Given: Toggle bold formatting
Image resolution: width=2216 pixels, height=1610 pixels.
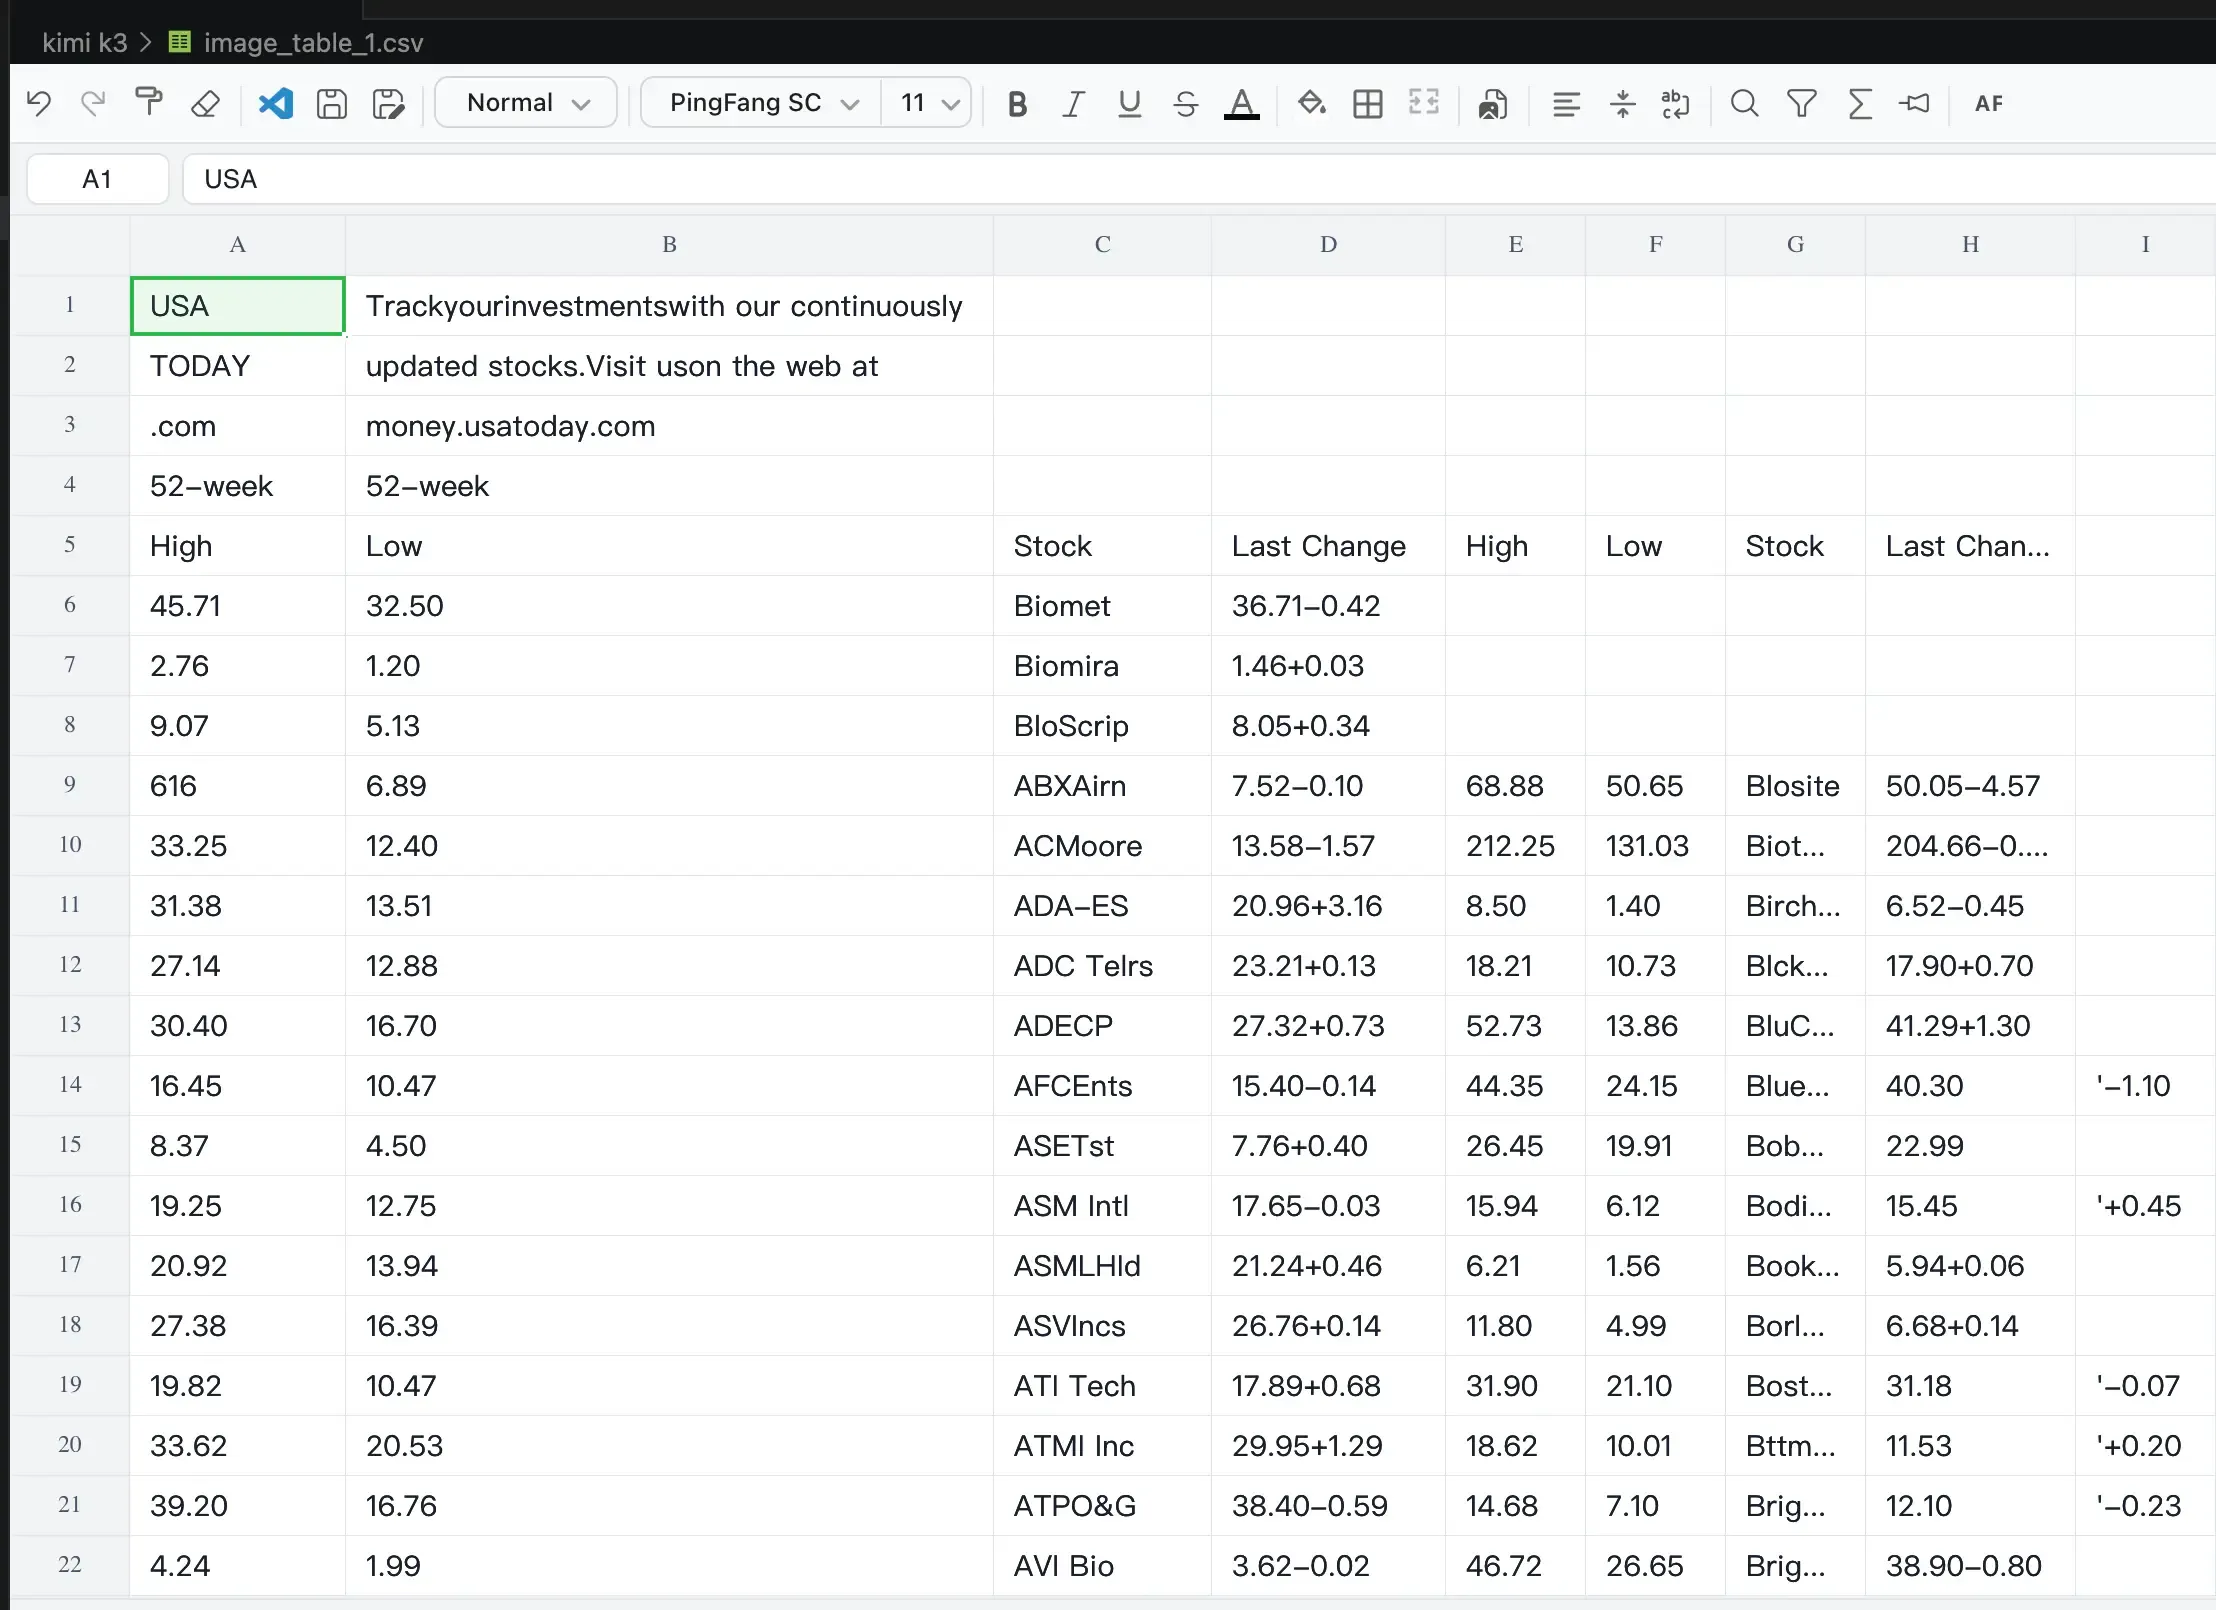Looking at the screenshot, I should click(x=1017, y=103).
